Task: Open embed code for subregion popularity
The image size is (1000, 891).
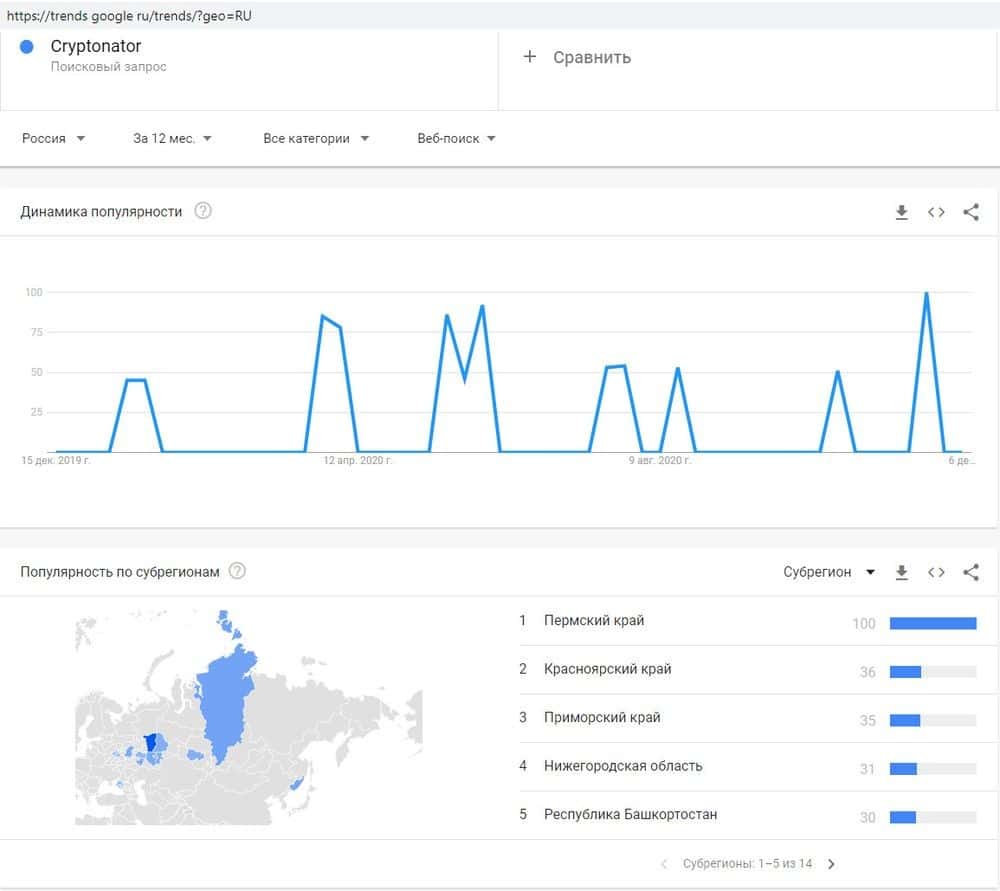Action: coord(936,572)
